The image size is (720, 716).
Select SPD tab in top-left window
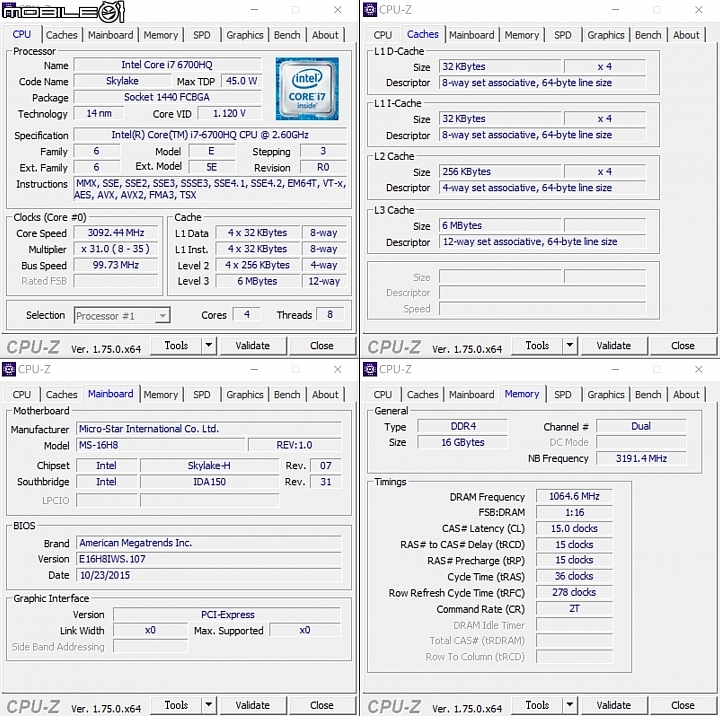coord(202,35)
